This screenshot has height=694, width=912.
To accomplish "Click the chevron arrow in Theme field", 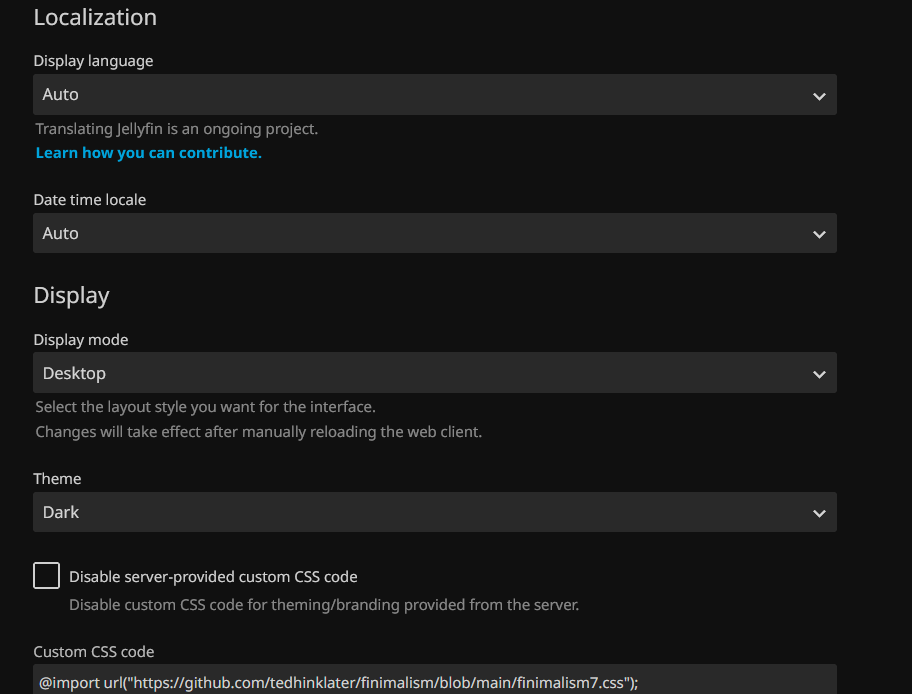I will pyautogui.click(x=819, y=513).
